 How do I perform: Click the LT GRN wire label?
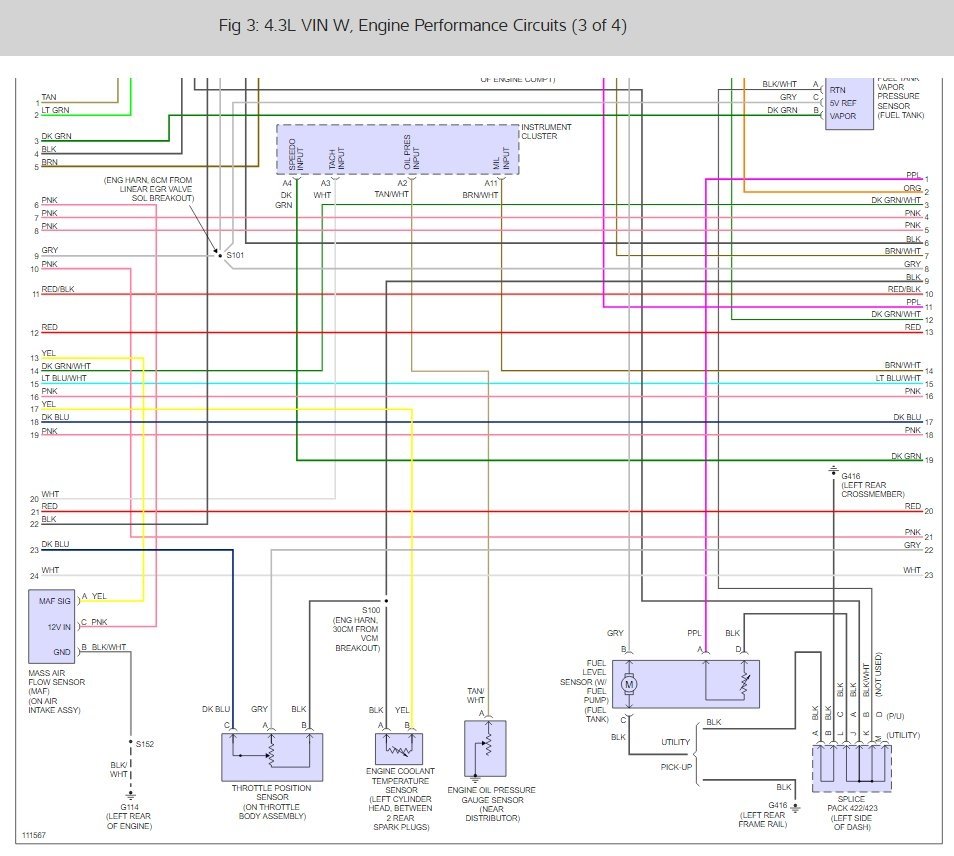tap(55, 110)
